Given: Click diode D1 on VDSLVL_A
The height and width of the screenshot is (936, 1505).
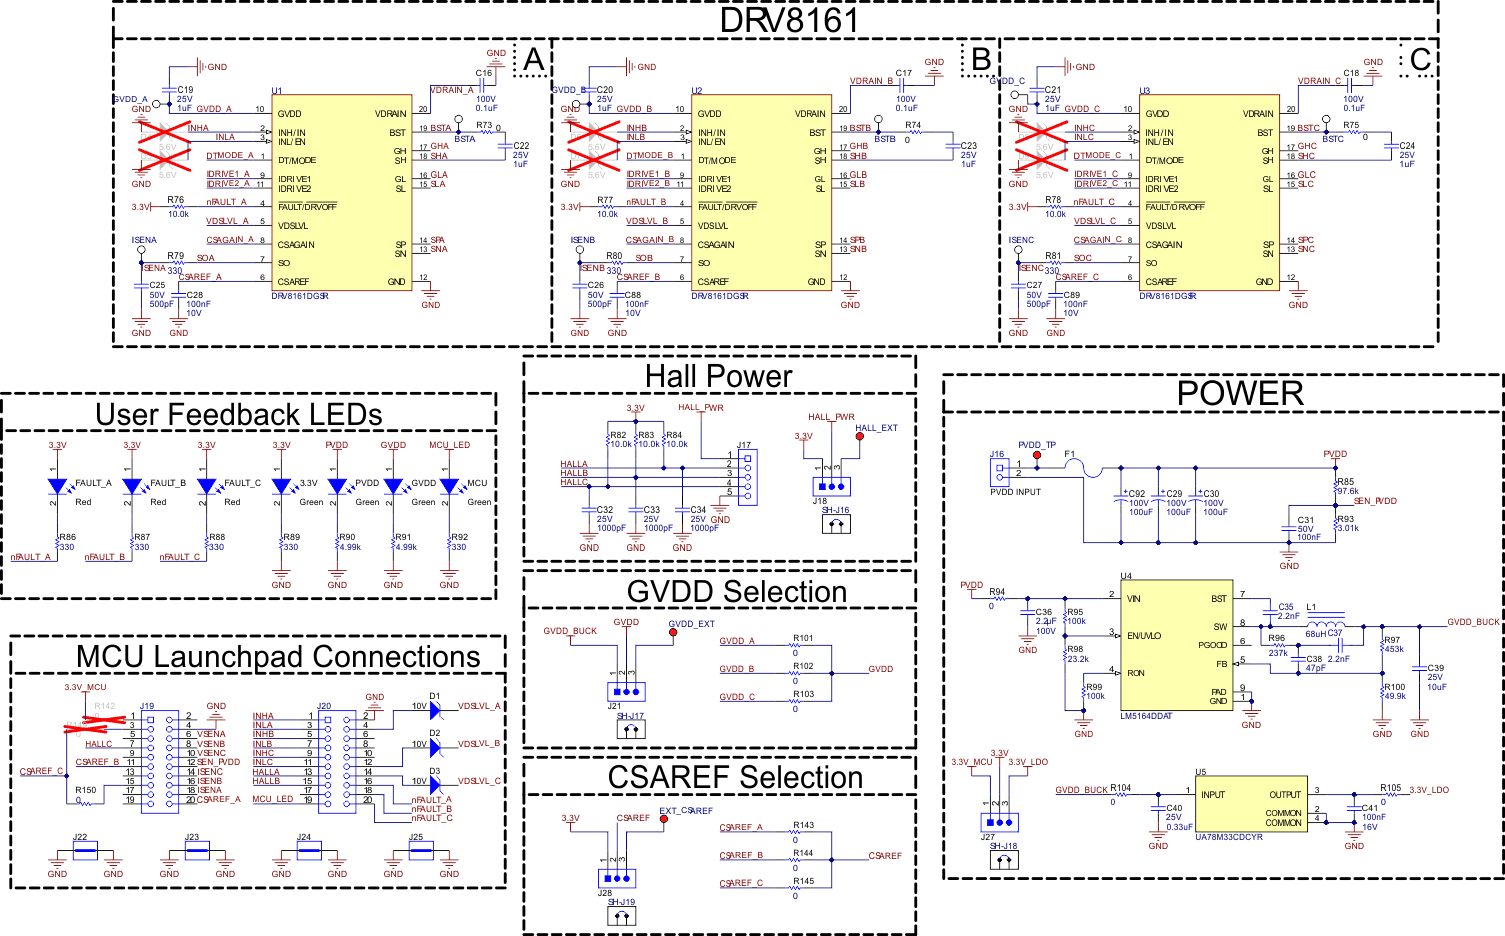Looking at the screenshot, I should point(435,710).
